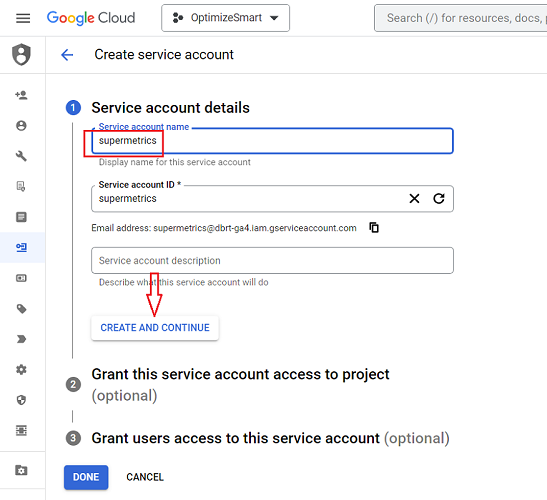
Task: Open the Settings gear sidebar icon
Action: 21,370
